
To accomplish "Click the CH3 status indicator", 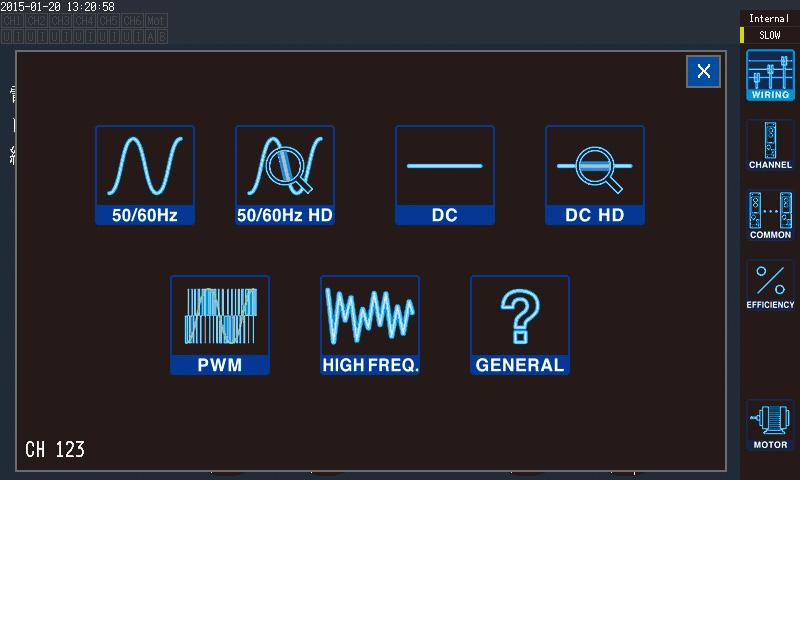I will (60, 21).
